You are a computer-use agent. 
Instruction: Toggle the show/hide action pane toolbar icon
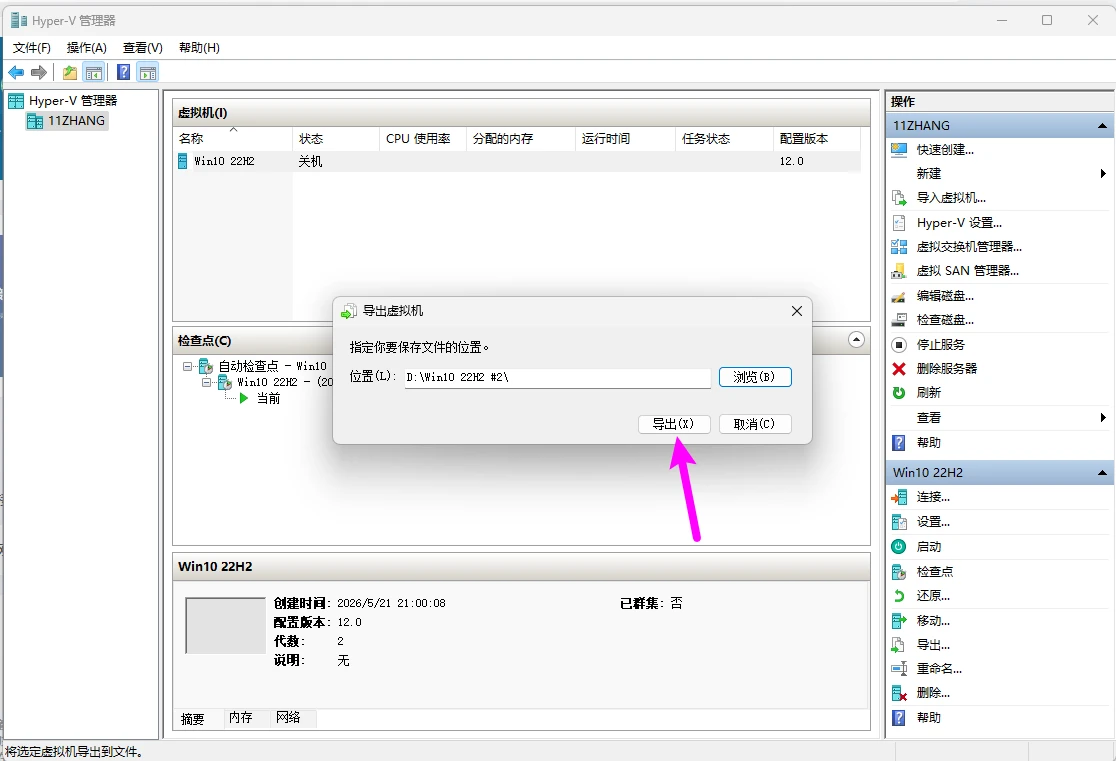pyautogui.click(x=148, y=73)
